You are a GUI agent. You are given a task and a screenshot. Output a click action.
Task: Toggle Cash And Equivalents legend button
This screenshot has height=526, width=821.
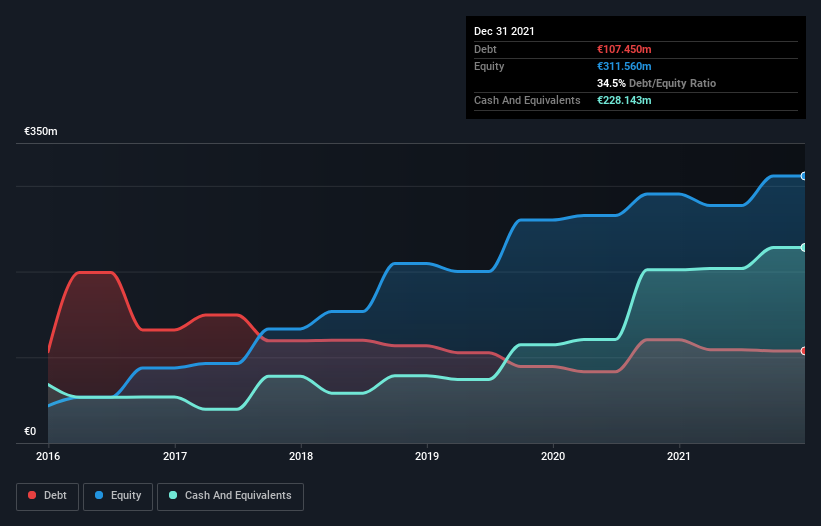coord(230,496)
